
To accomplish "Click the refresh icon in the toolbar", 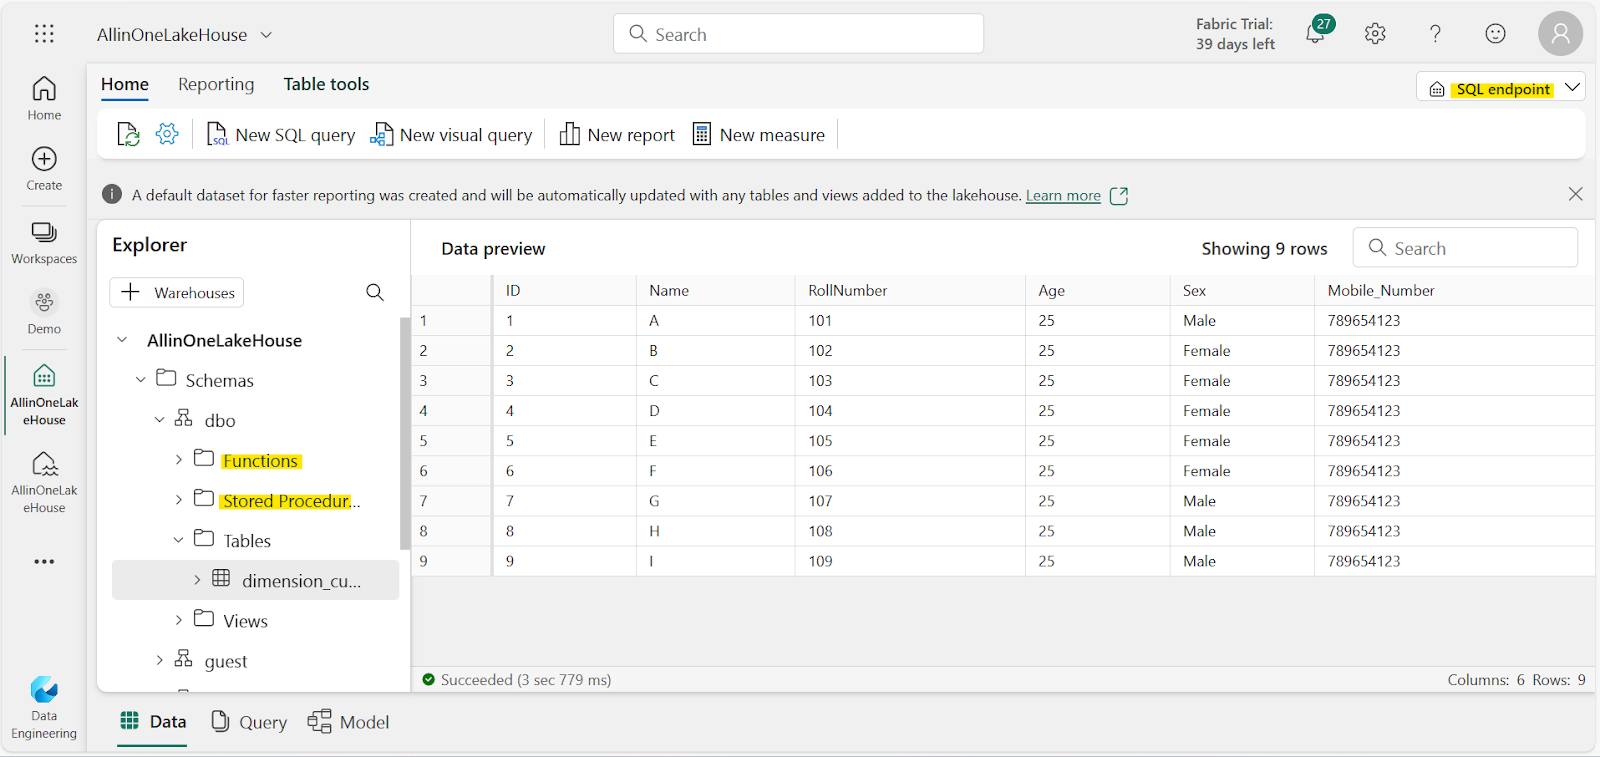I will 128,134.
